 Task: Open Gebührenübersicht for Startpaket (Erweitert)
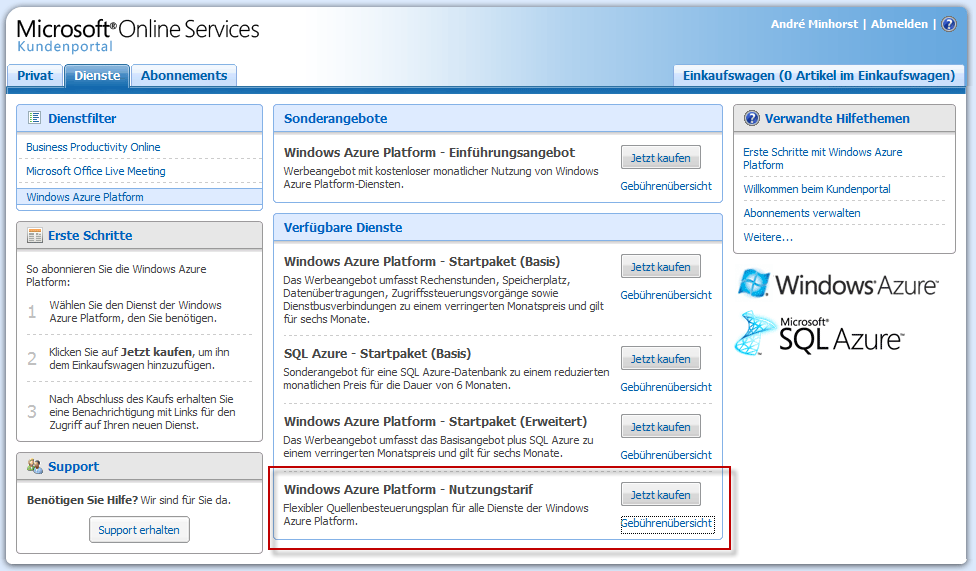point(666,455)
